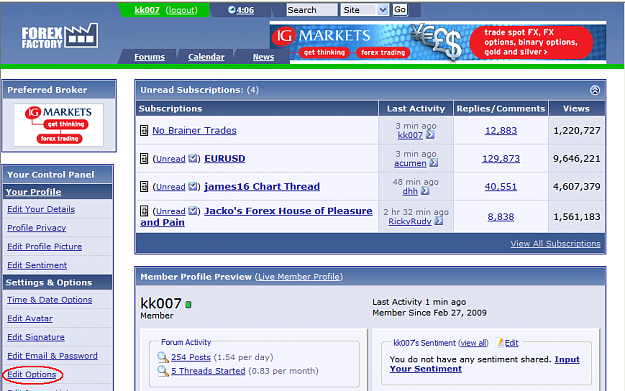Go to last post arrow by dhh
This screenshot has width=625, height=391.
(x=425, y=191)
